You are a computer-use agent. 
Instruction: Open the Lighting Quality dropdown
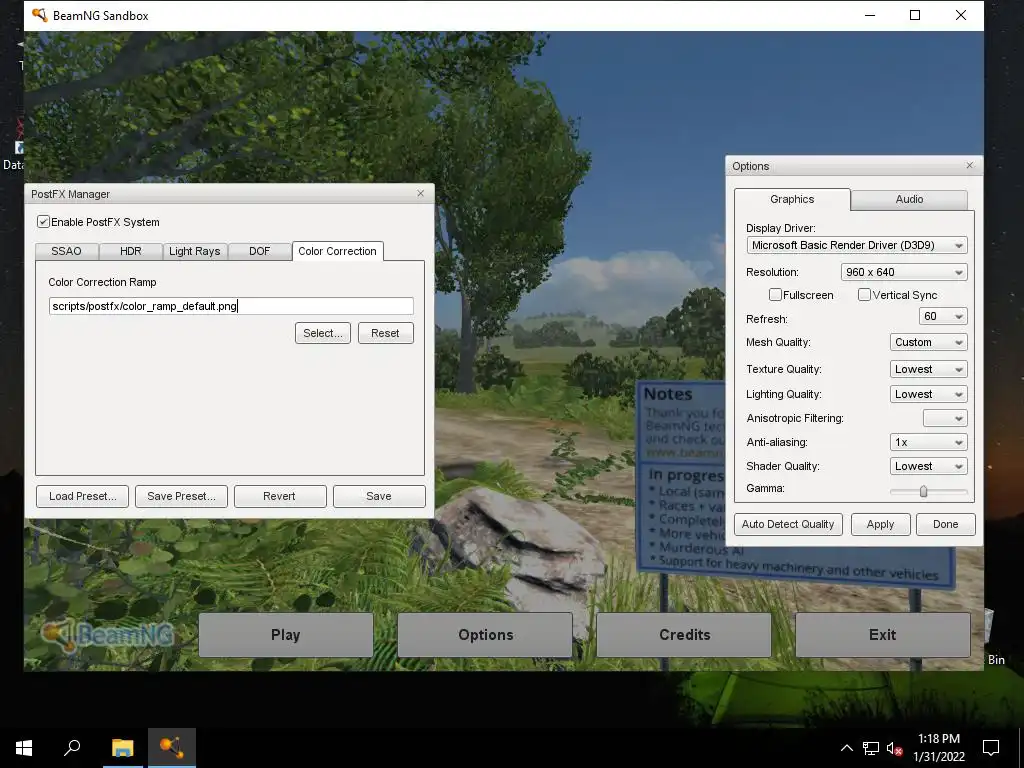pyautogui.click(x=928, y=394)
